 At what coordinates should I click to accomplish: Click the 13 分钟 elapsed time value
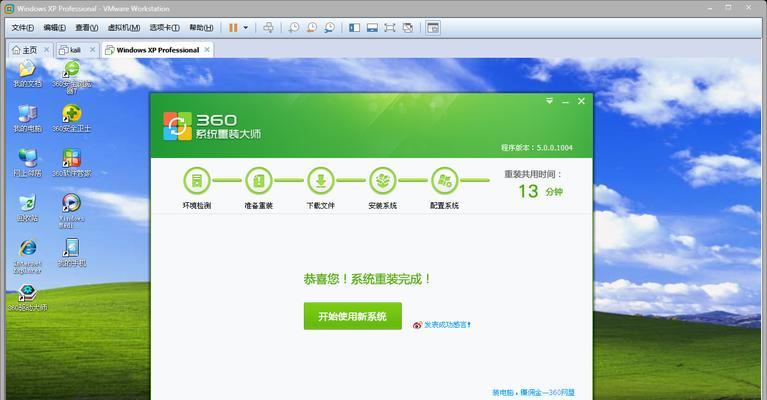541,191
